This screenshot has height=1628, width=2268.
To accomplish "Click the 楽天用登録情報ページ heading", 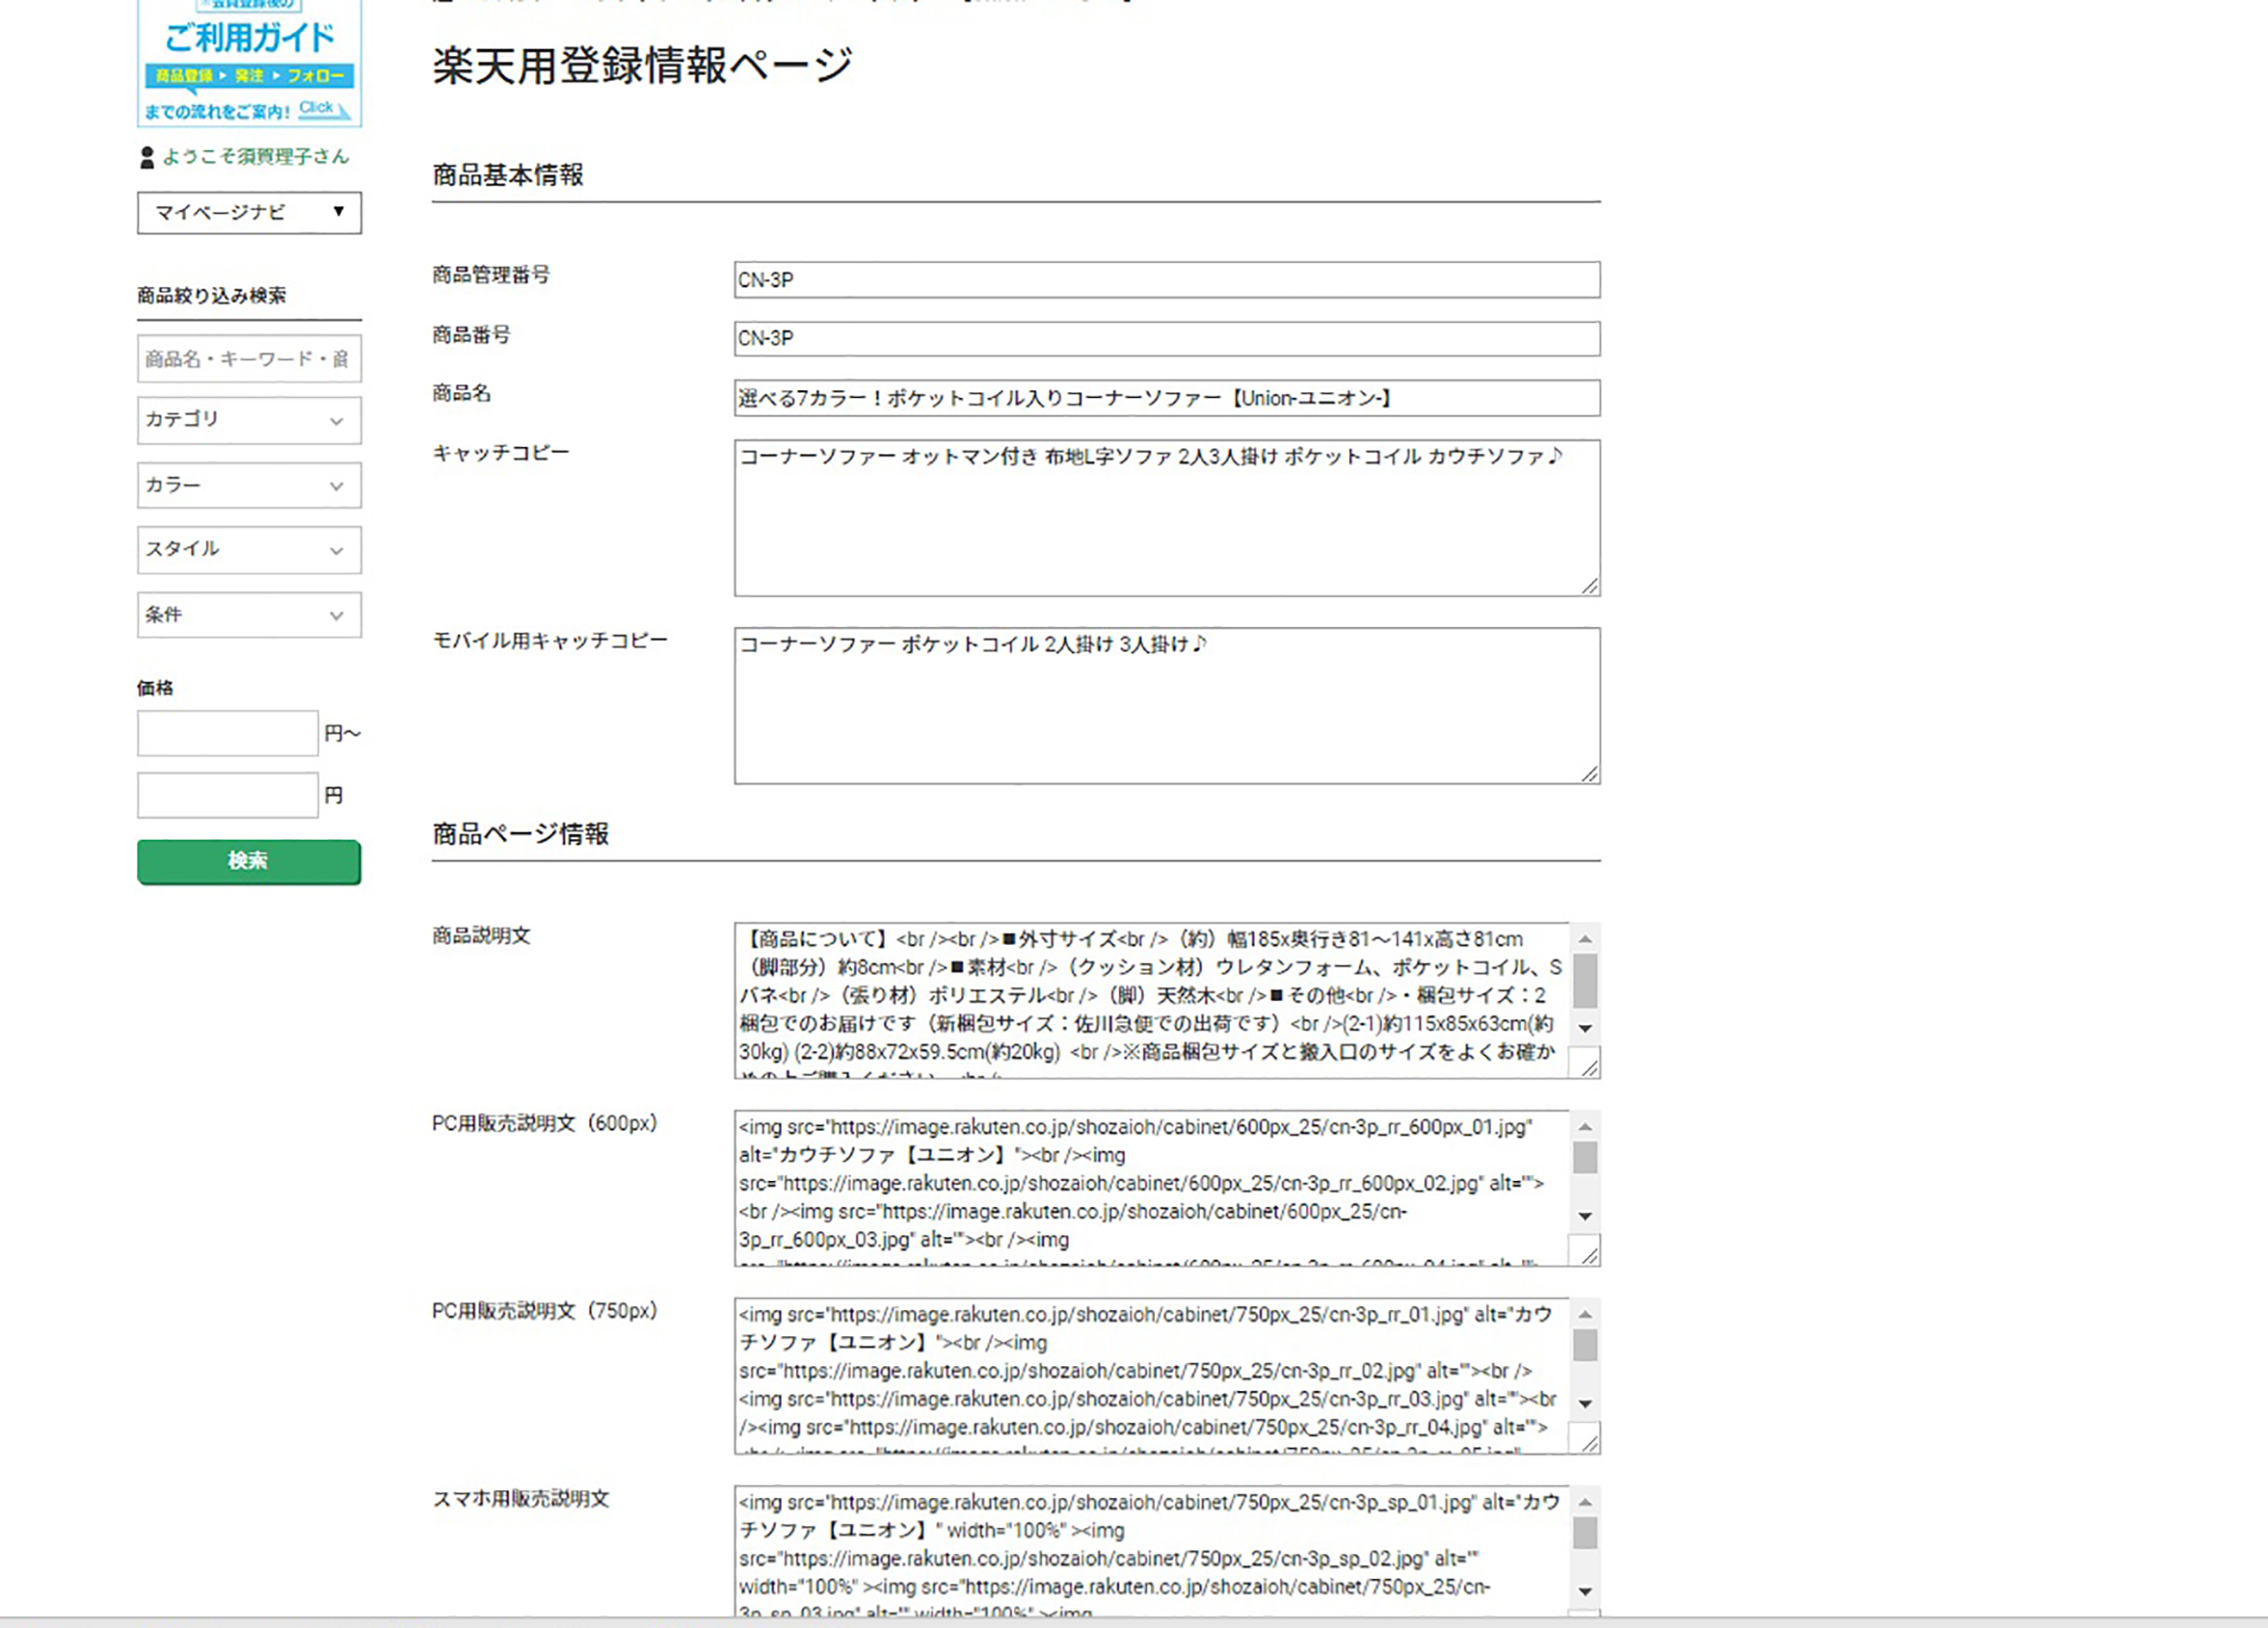I will coord(642,66).
